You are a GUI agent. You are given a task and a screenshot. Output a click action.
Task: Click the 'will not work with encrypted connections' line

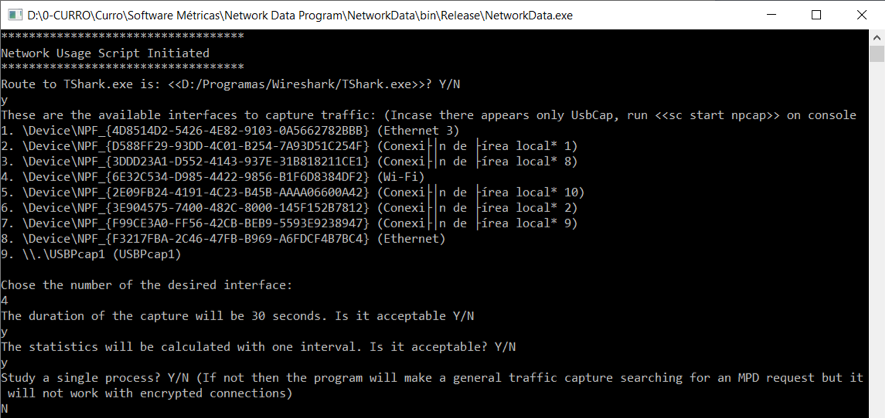point(150,393)
